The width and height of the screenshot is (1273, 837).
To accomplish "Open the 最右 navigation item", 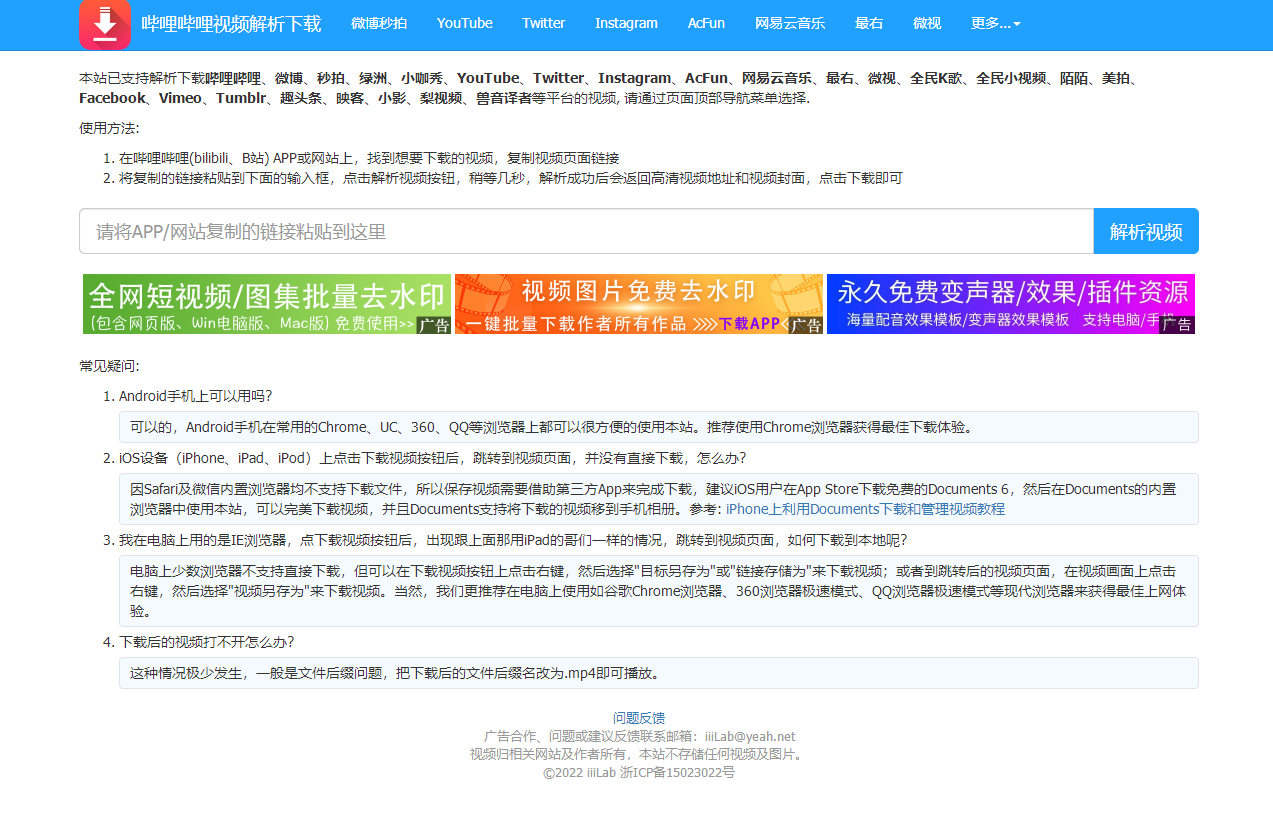I will tap(870, 23).
